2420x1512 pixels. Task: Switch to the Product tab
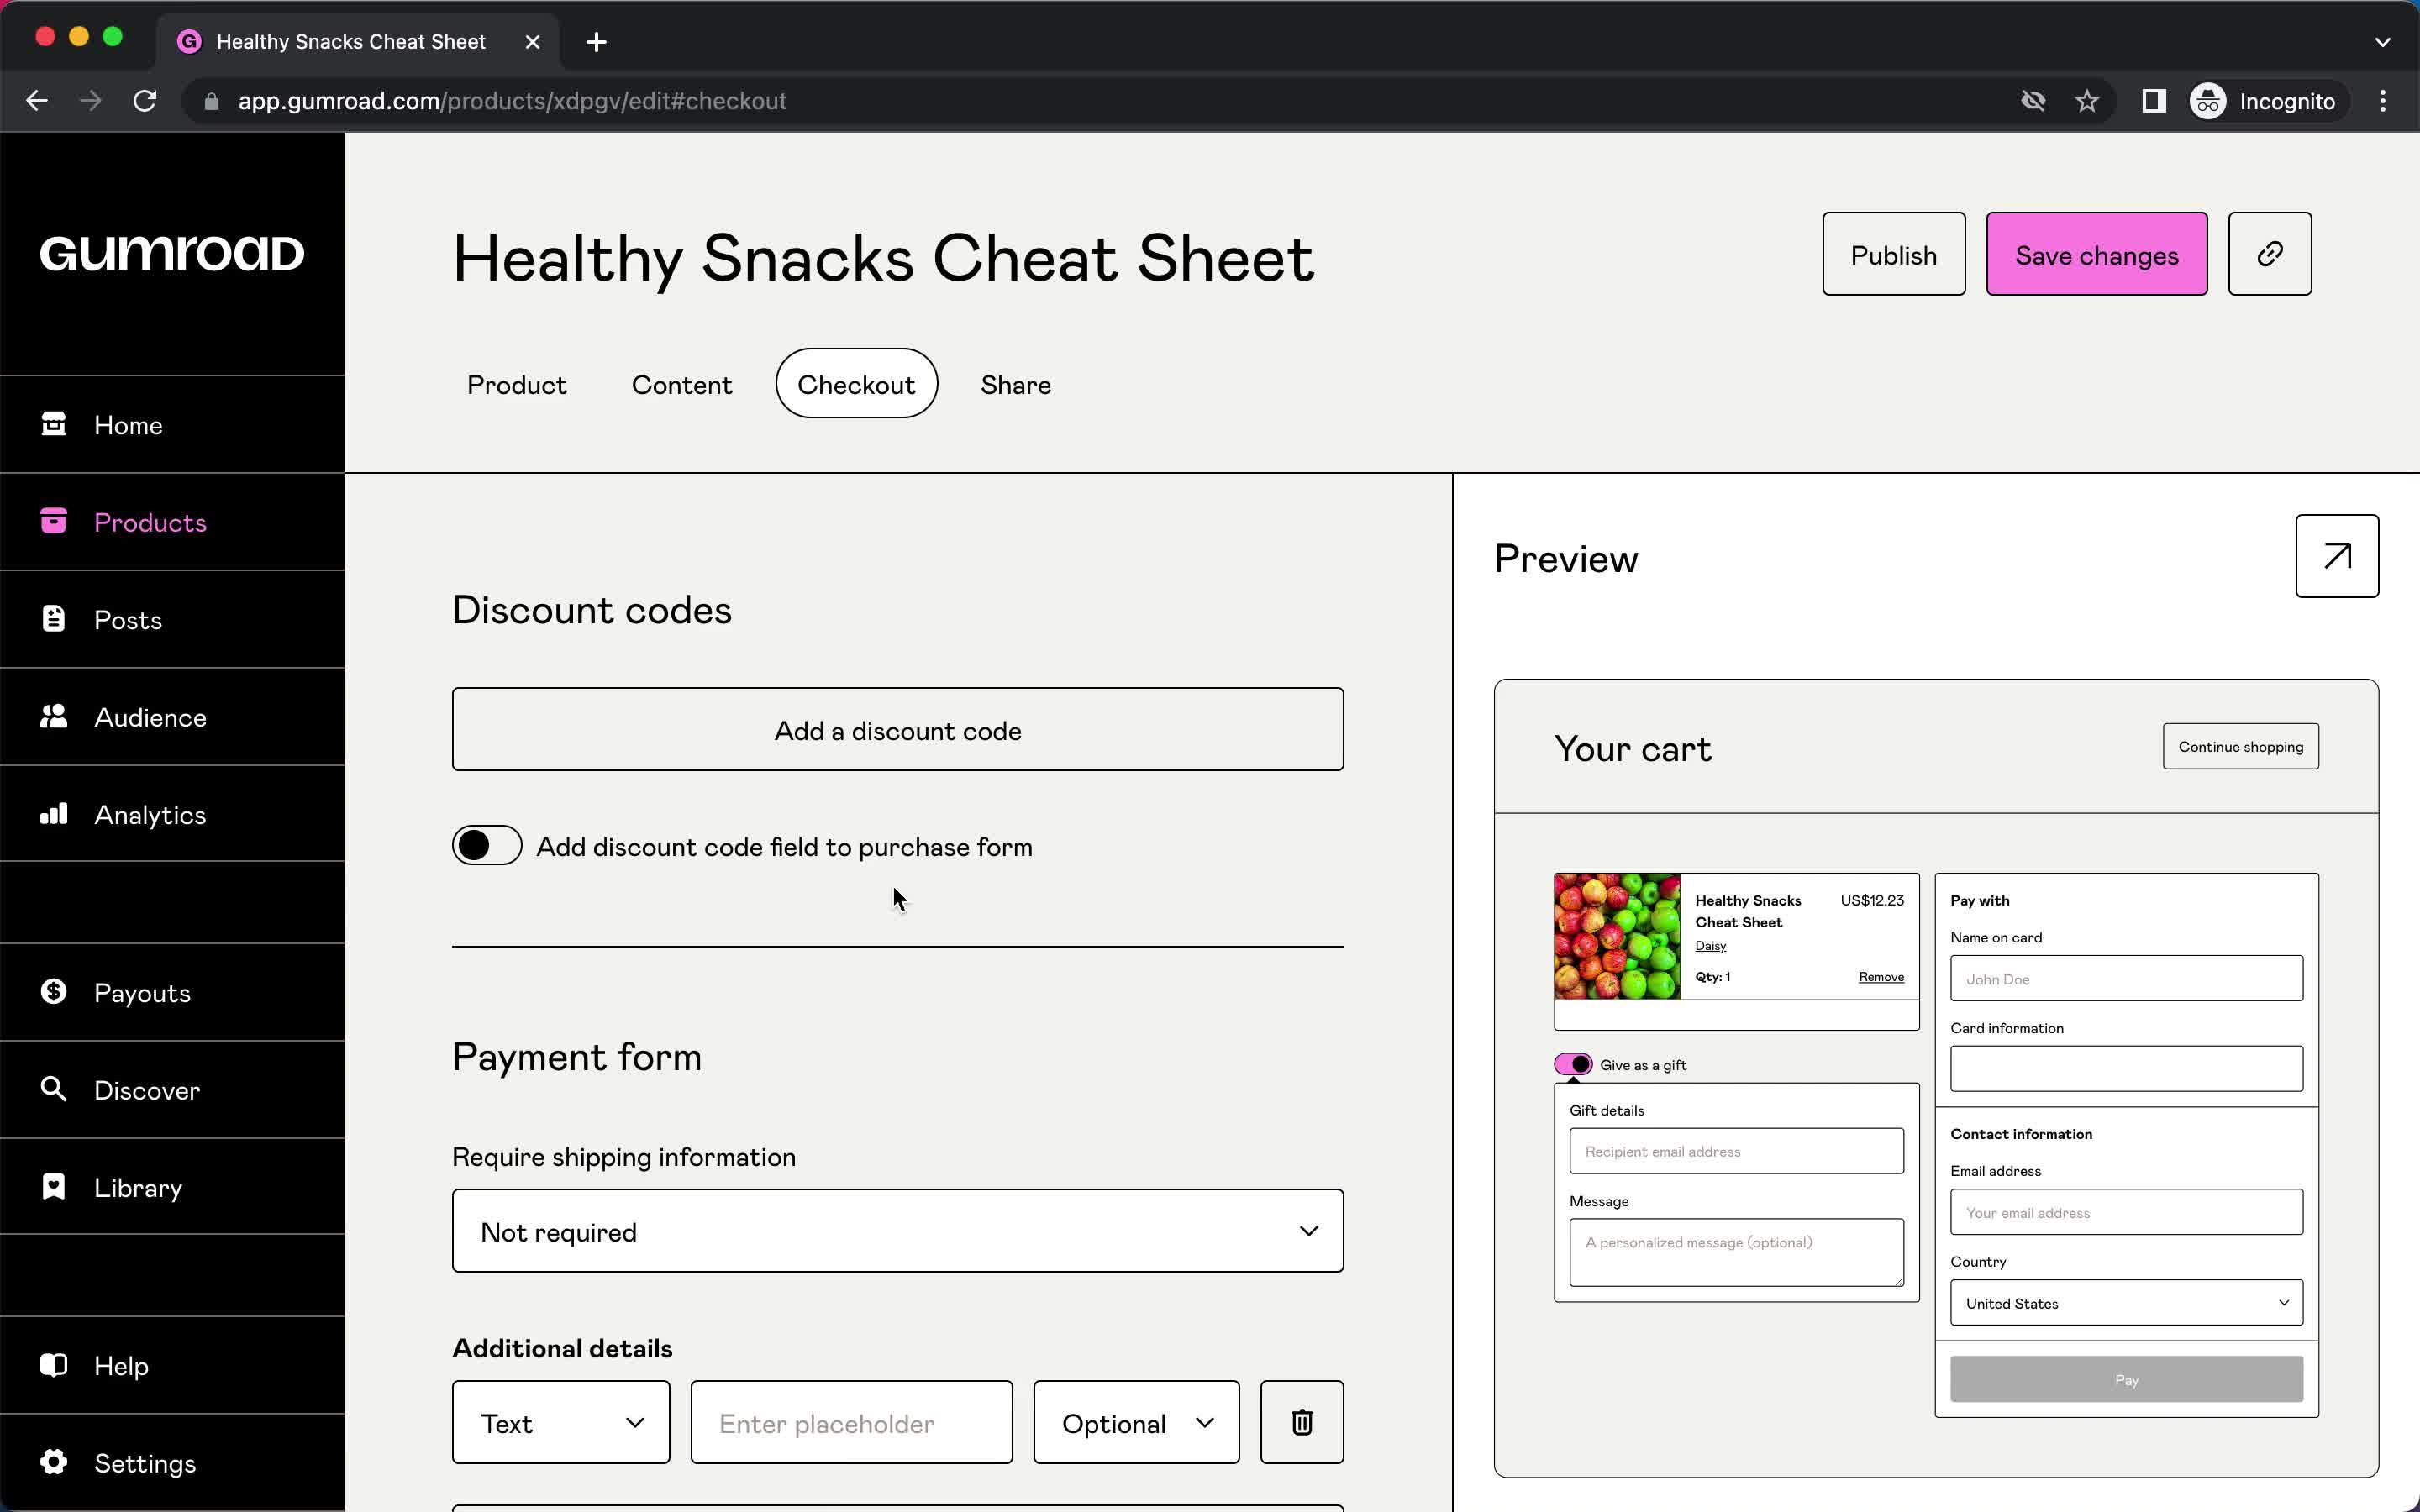(516, 385)
